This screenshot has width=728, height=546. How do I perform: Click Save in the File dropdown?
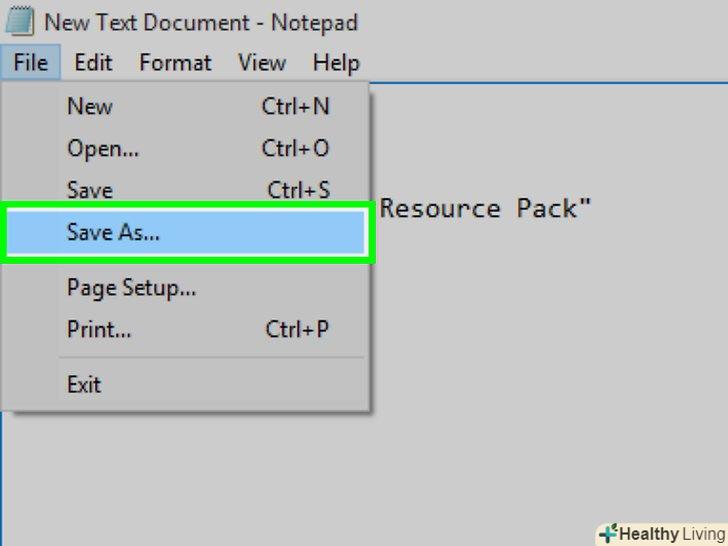pos(90,189)
